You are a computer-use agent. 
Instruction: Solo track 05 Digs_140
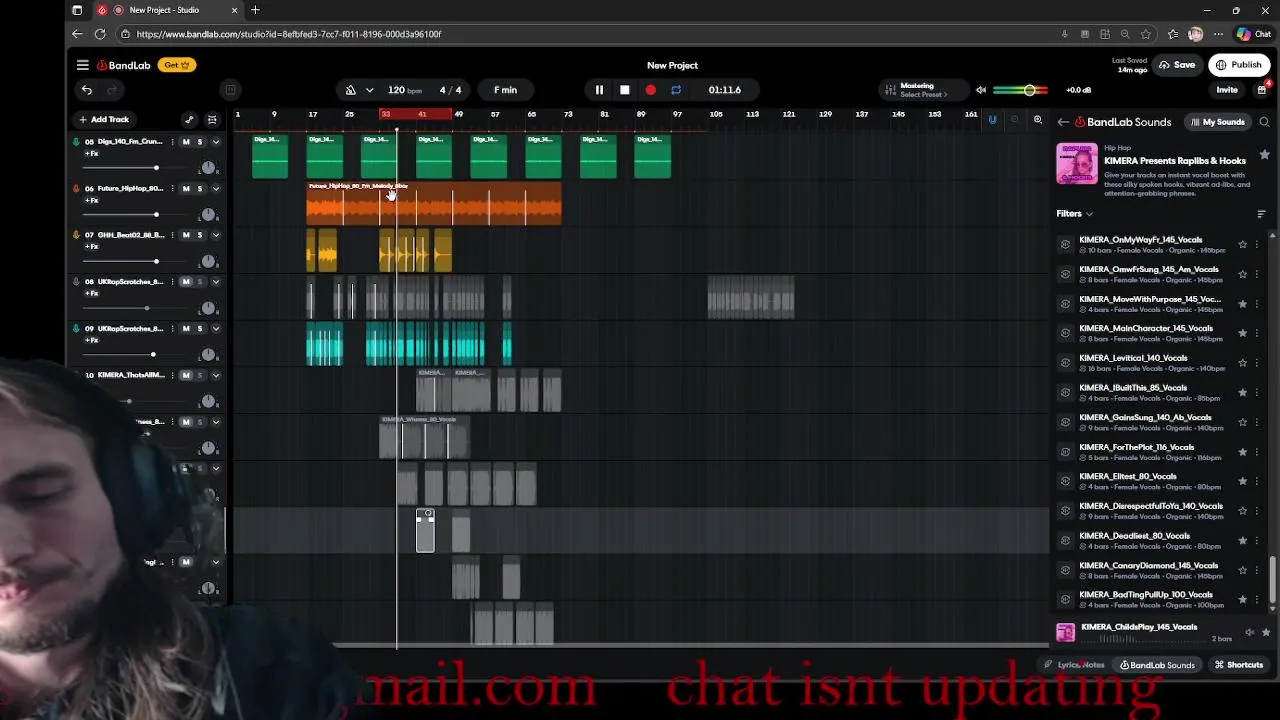click(x=199, y=142)
